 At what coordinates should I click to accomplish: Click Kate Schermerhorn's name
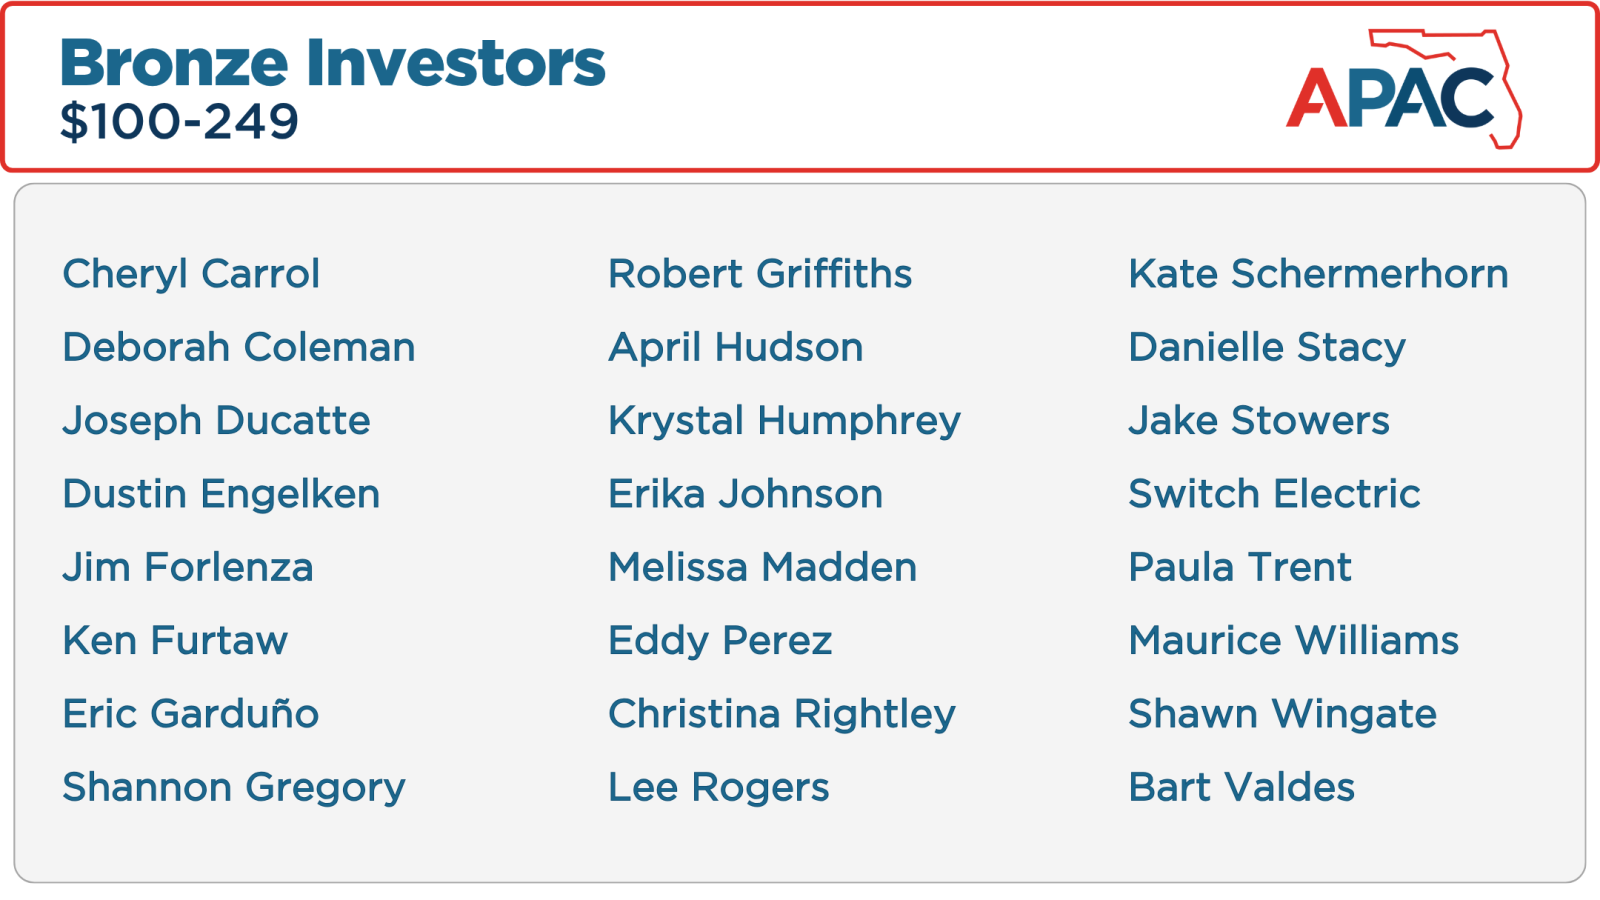1318,274
